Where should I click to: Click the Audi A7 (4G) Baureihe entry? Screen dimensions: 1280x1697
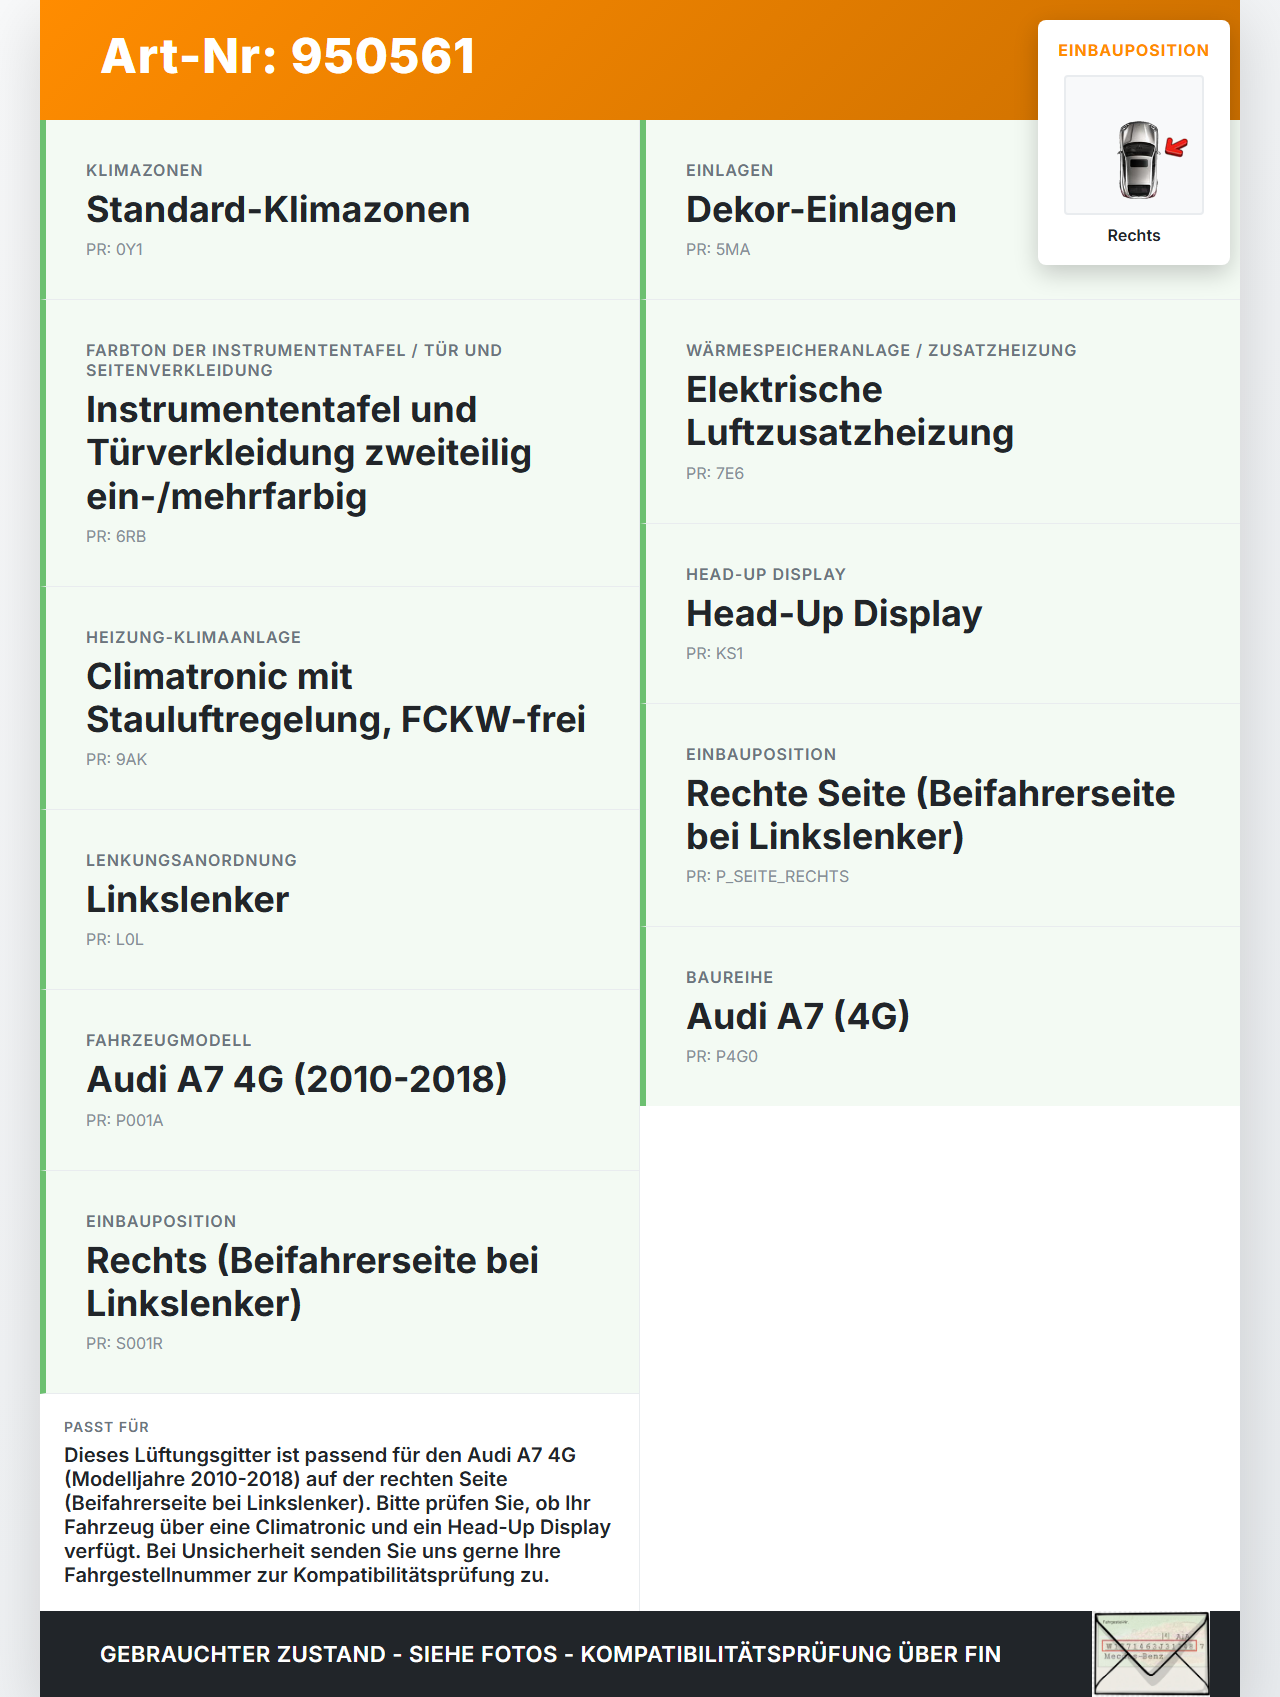[940, 1016]
